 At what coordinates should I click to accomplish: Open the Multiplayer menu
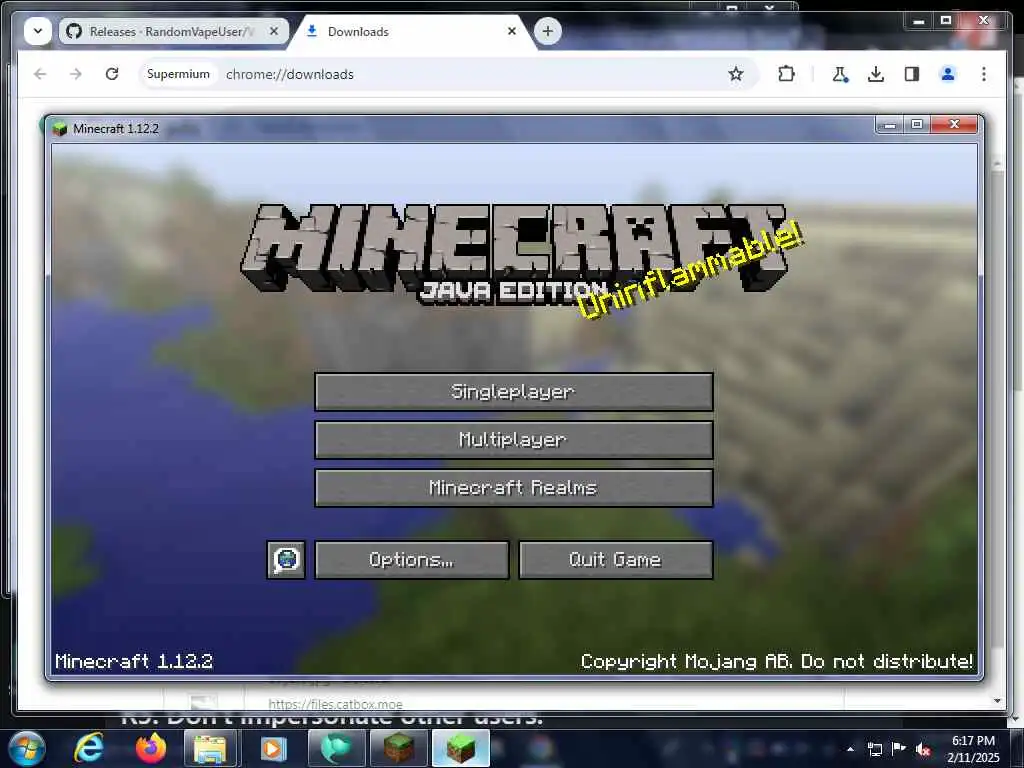tap(514, 440)
